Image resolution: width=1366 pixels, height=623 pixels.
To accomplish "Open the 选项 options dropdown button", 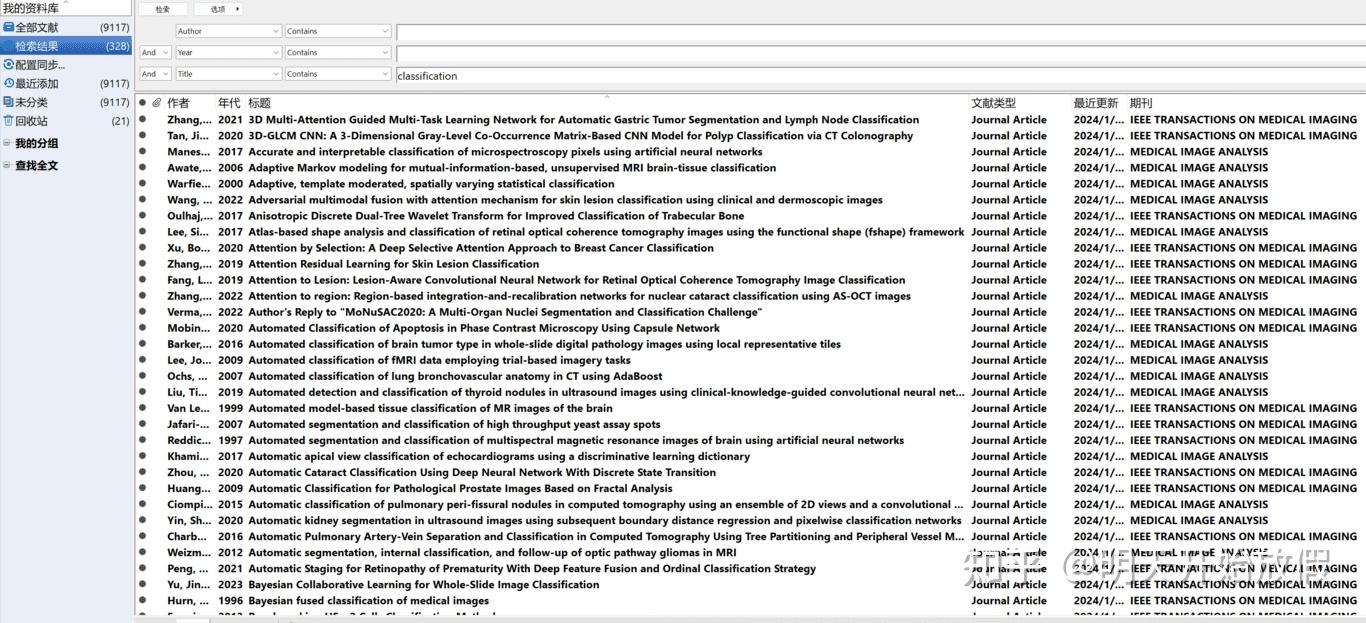I will [x=218, y=9].
